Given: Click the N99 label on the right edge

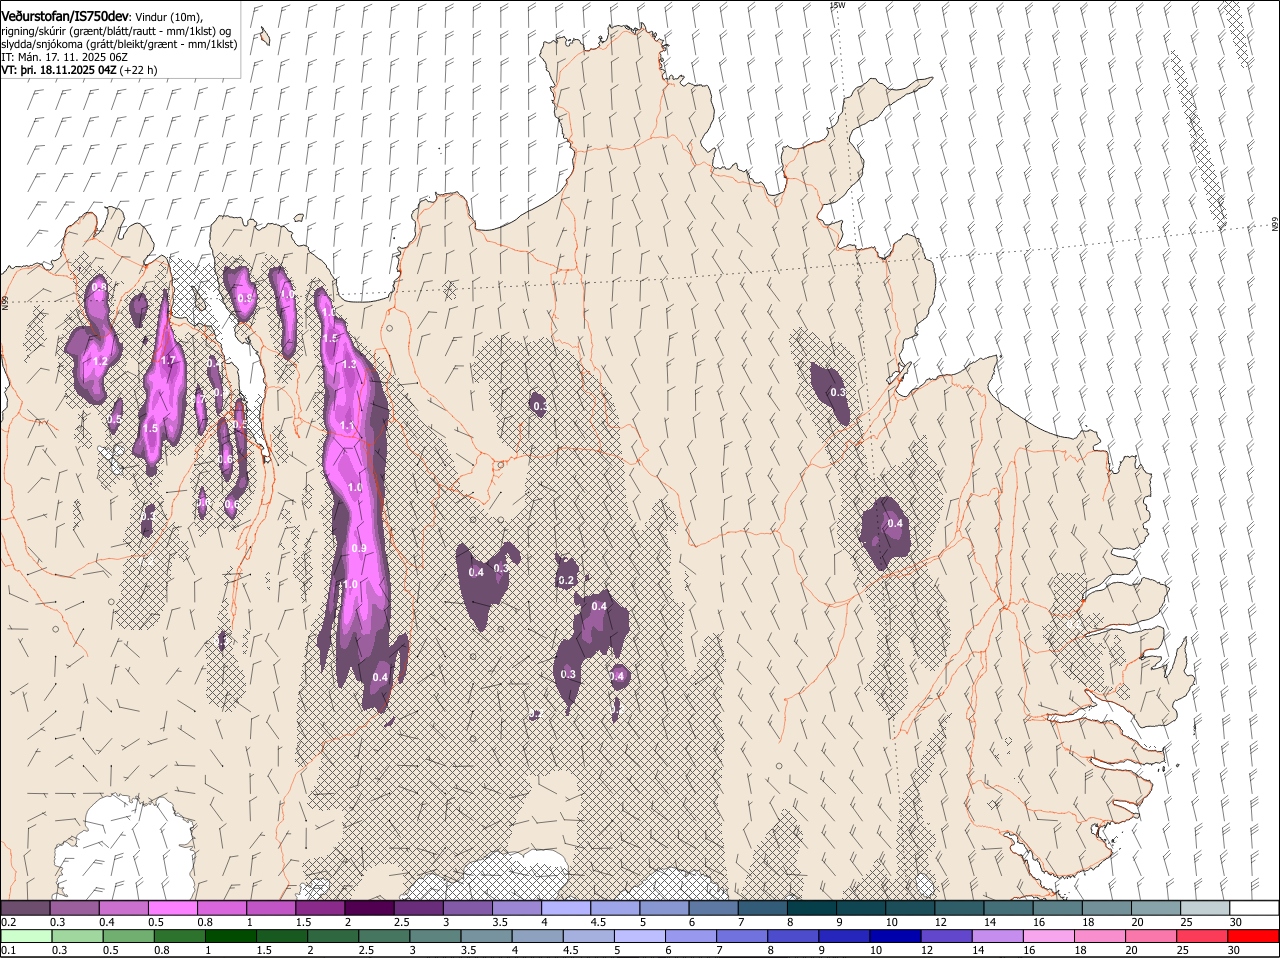Looking at the screenshot, I should pyautogui.click(x=1275, y=225).
